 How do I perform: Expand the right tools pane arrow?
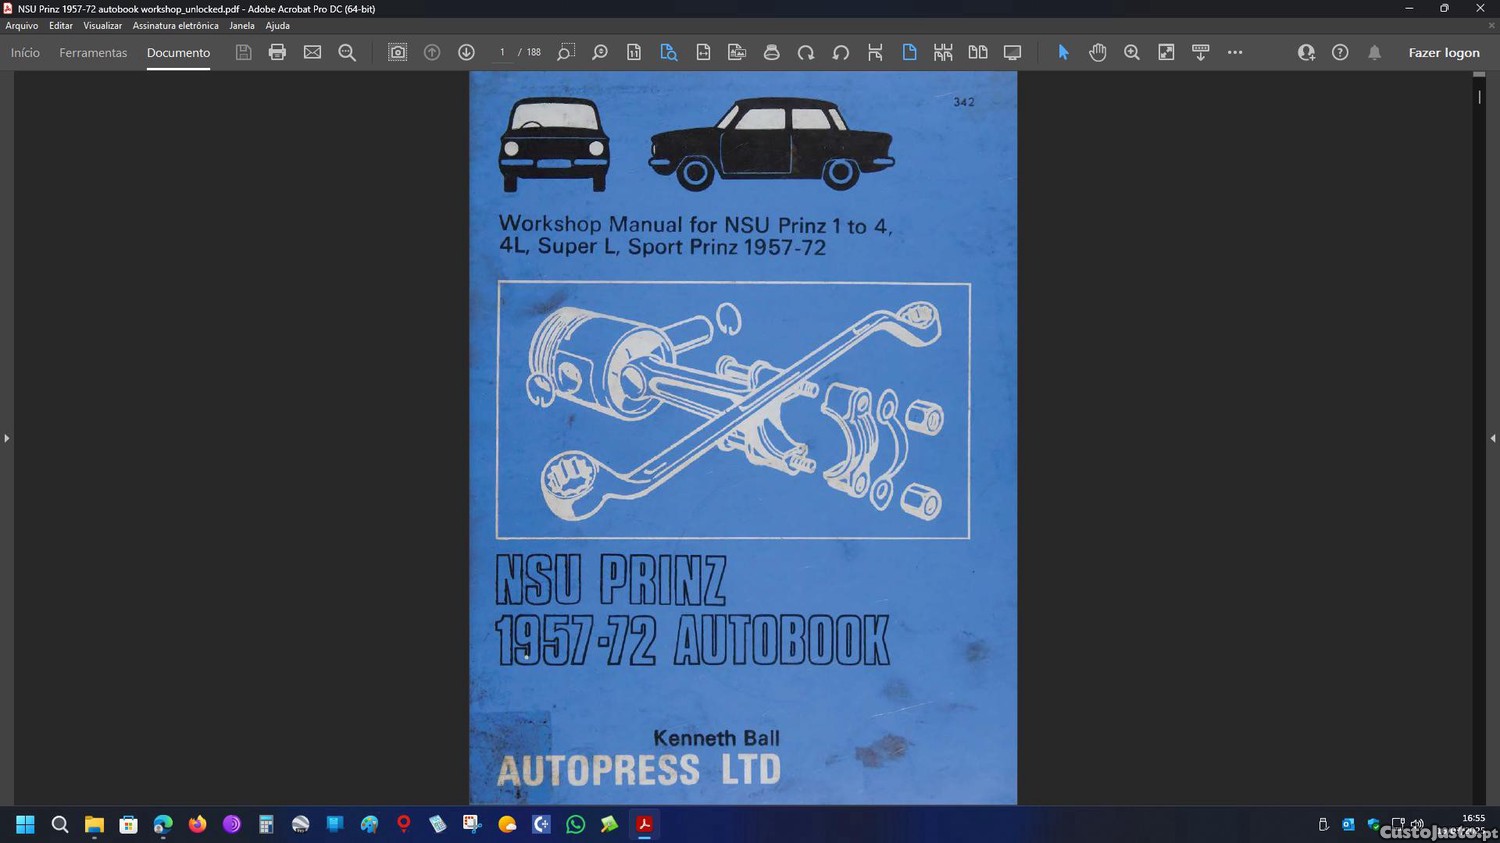(1492, 438)
